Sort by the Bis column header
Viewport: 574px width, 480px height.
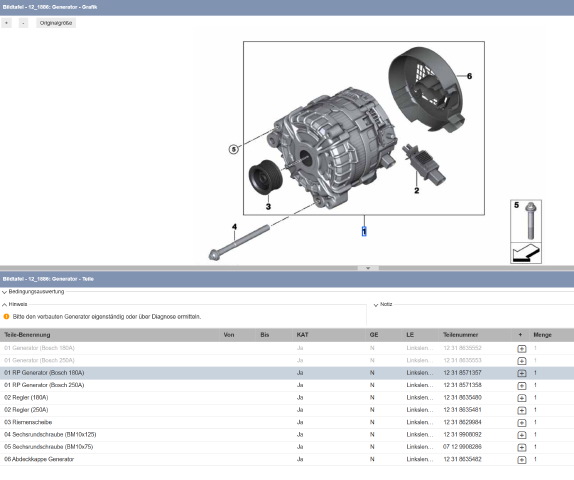[x=265, y=335]
